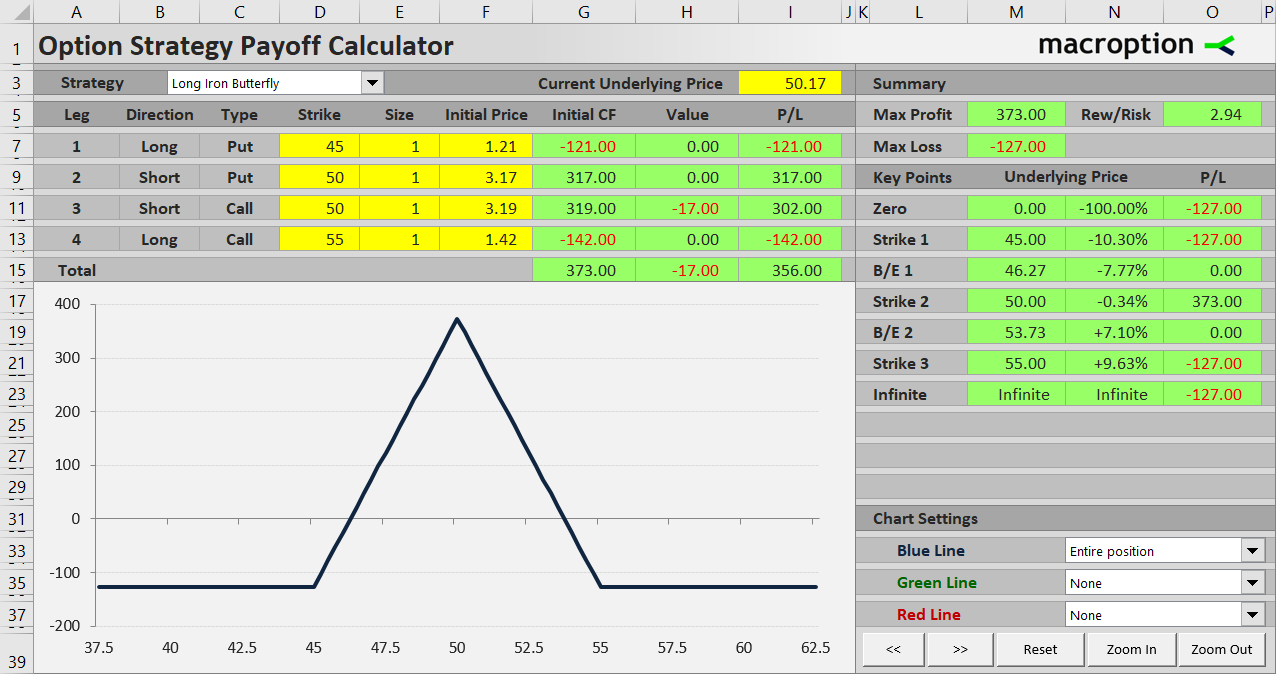Viewport: 1276px width, 674px height.
Task: Select column M header
Action: [x=1016, y=12]
